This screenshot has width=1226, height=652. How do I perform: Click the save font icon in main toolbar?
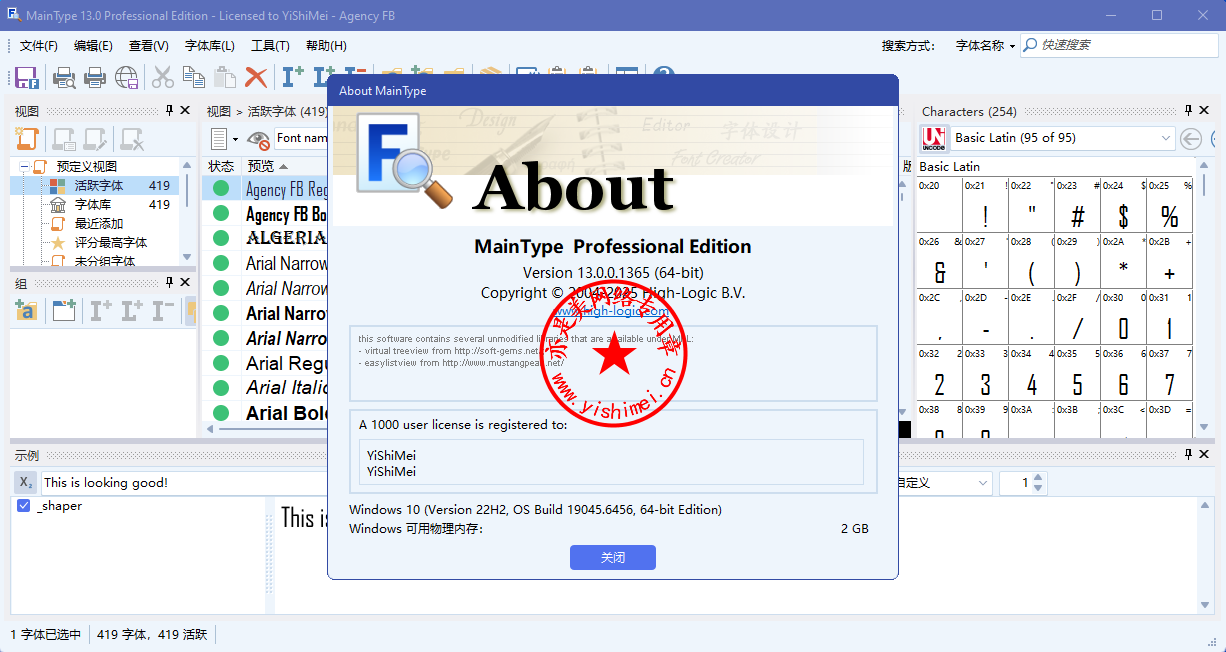[x=27, y=78]
